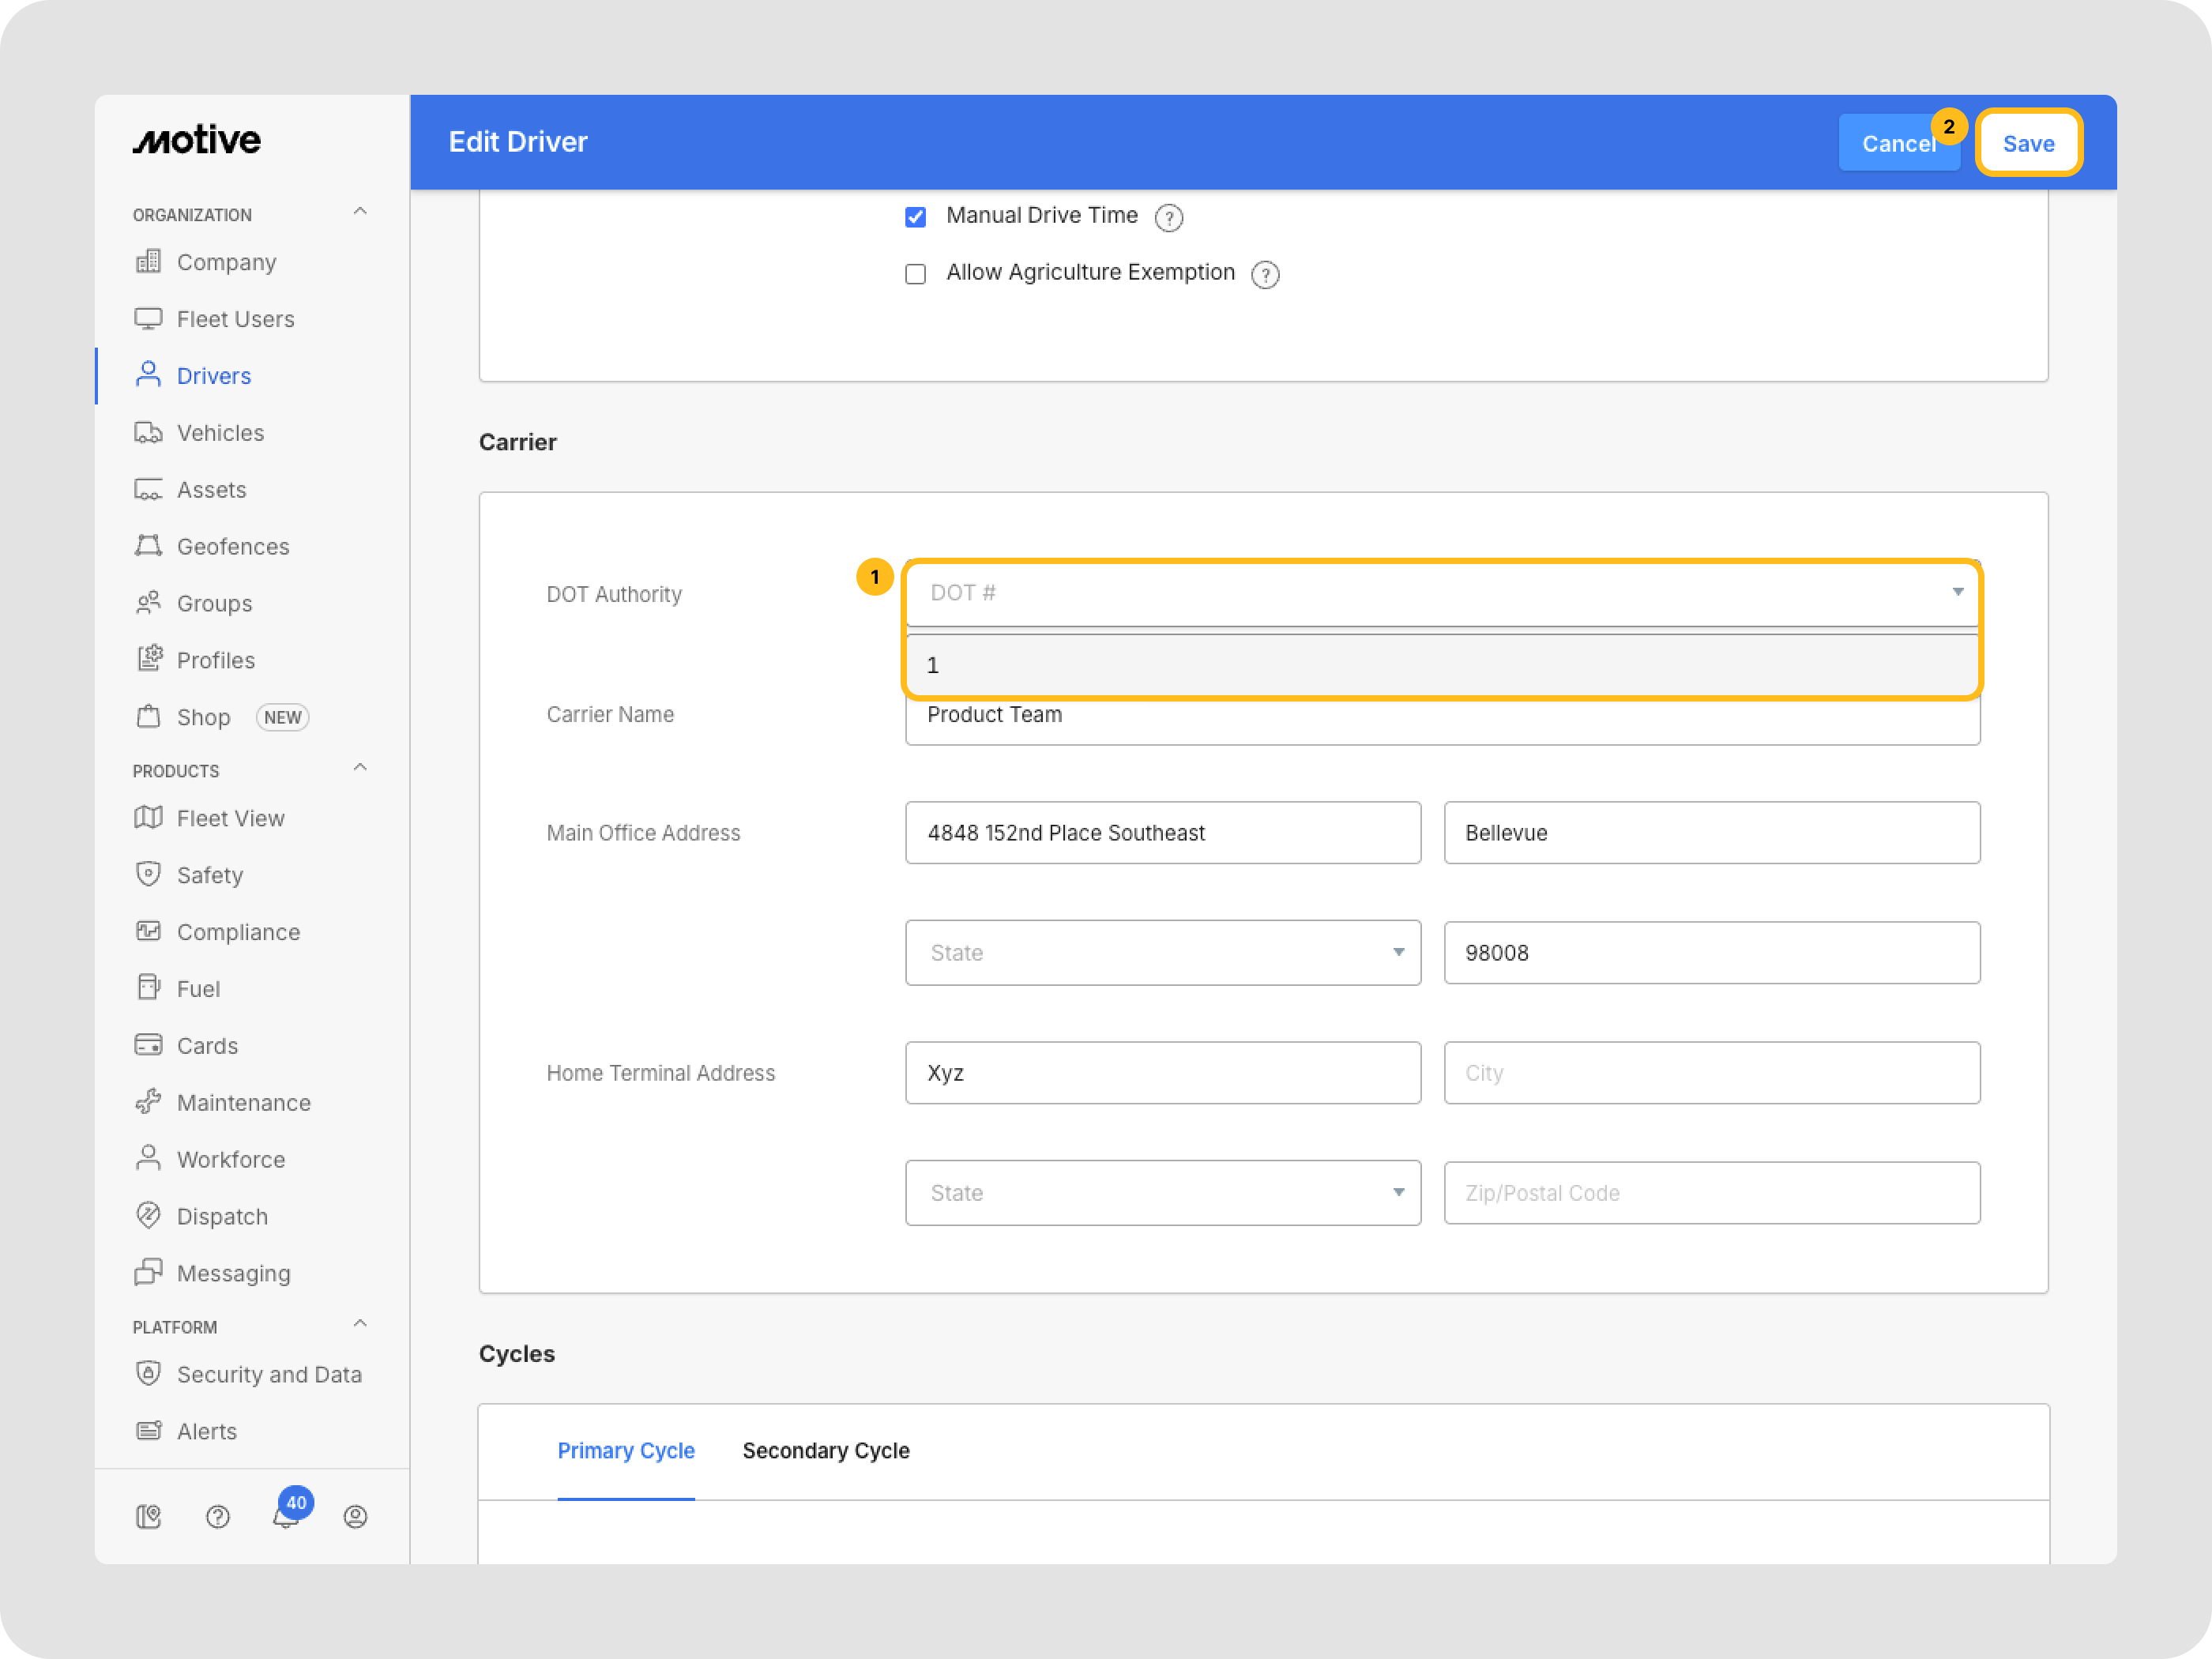
Task: Collapse the Organization section chevron
Action: [x=360, y=212]
